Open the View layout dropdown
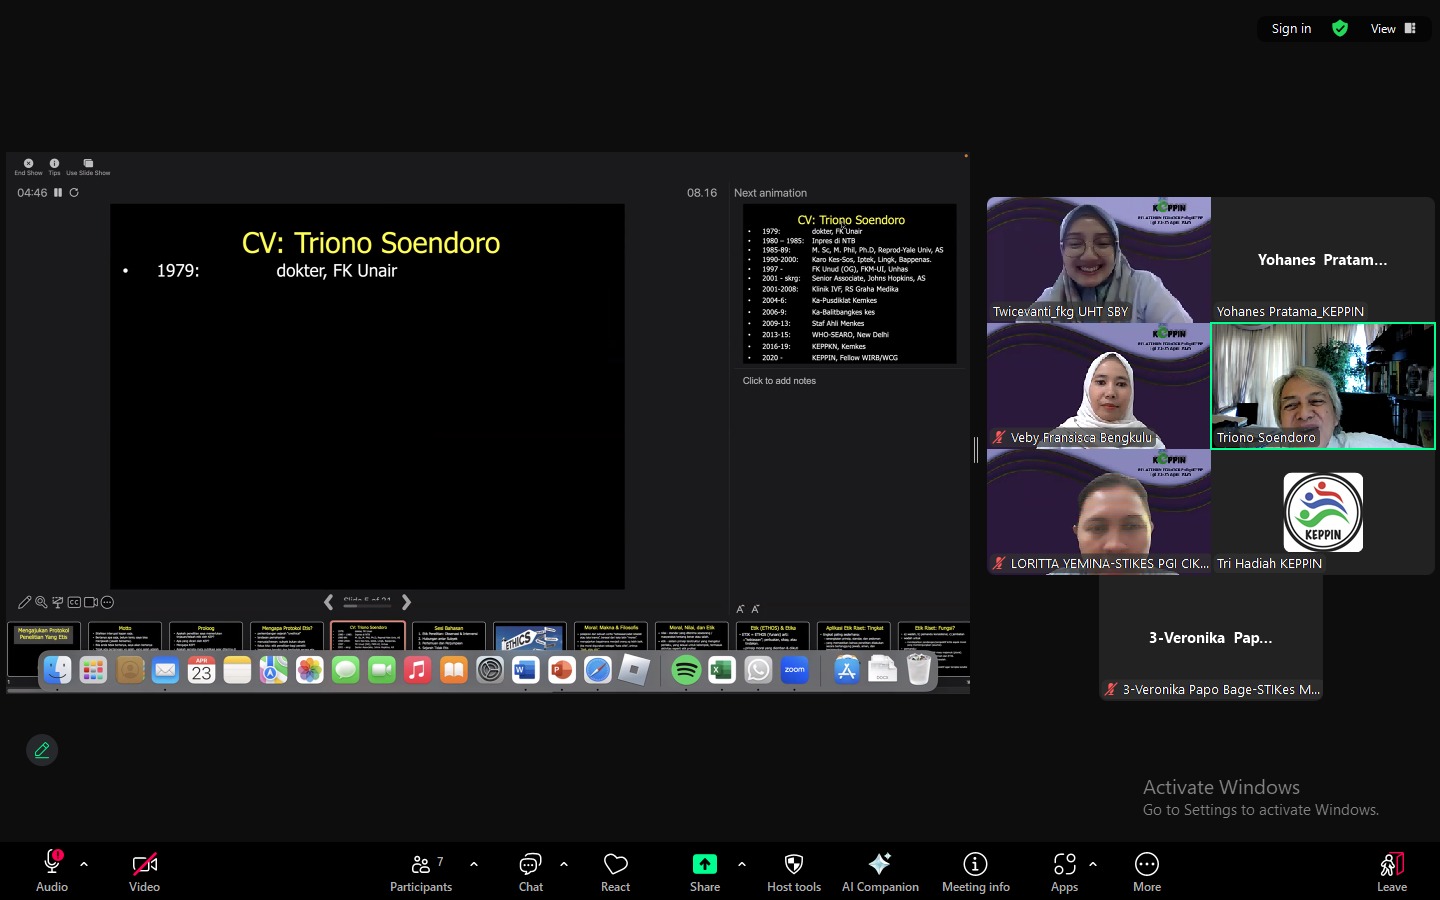 point(1393,28)
